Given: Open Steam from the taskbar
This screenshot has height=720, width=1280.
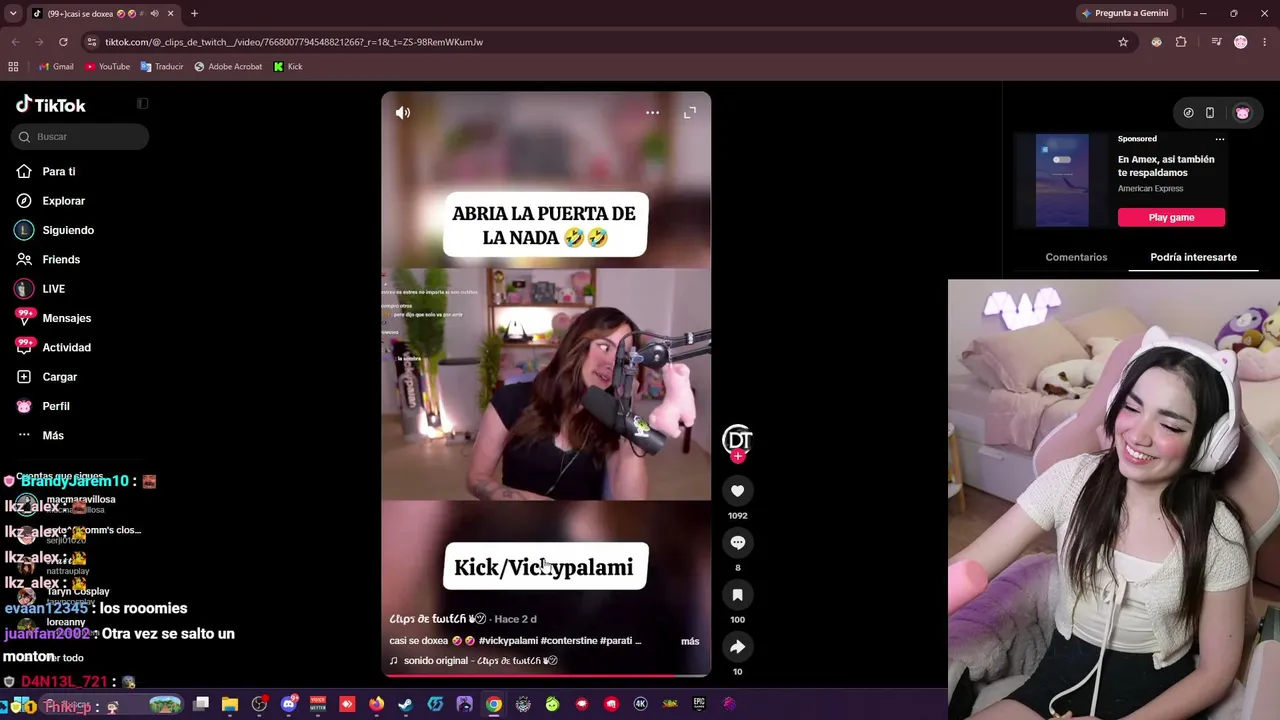Looking at the screenshot, I should click(405, 704).
